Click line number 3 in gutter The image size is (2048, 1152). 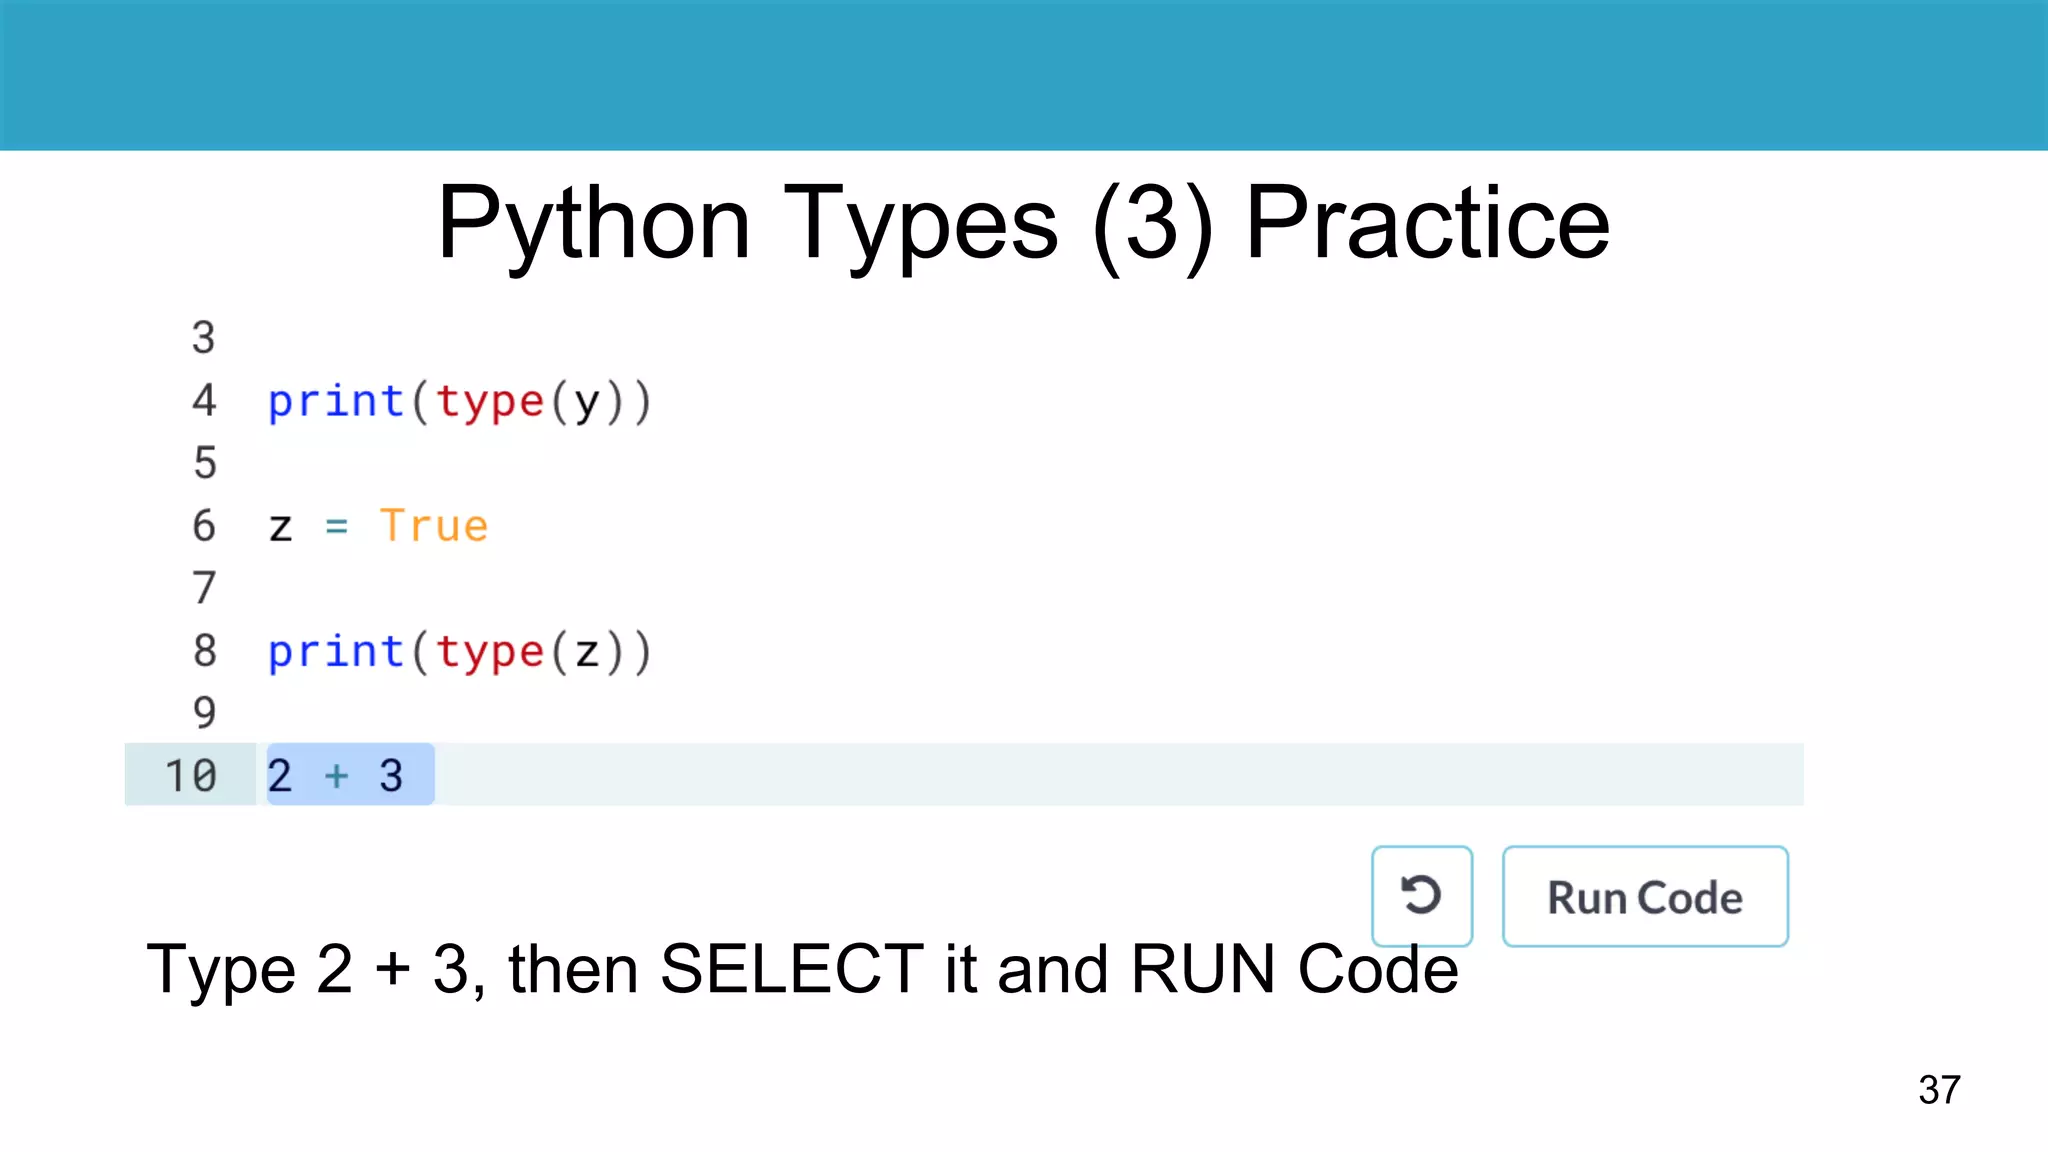point(204,337)
